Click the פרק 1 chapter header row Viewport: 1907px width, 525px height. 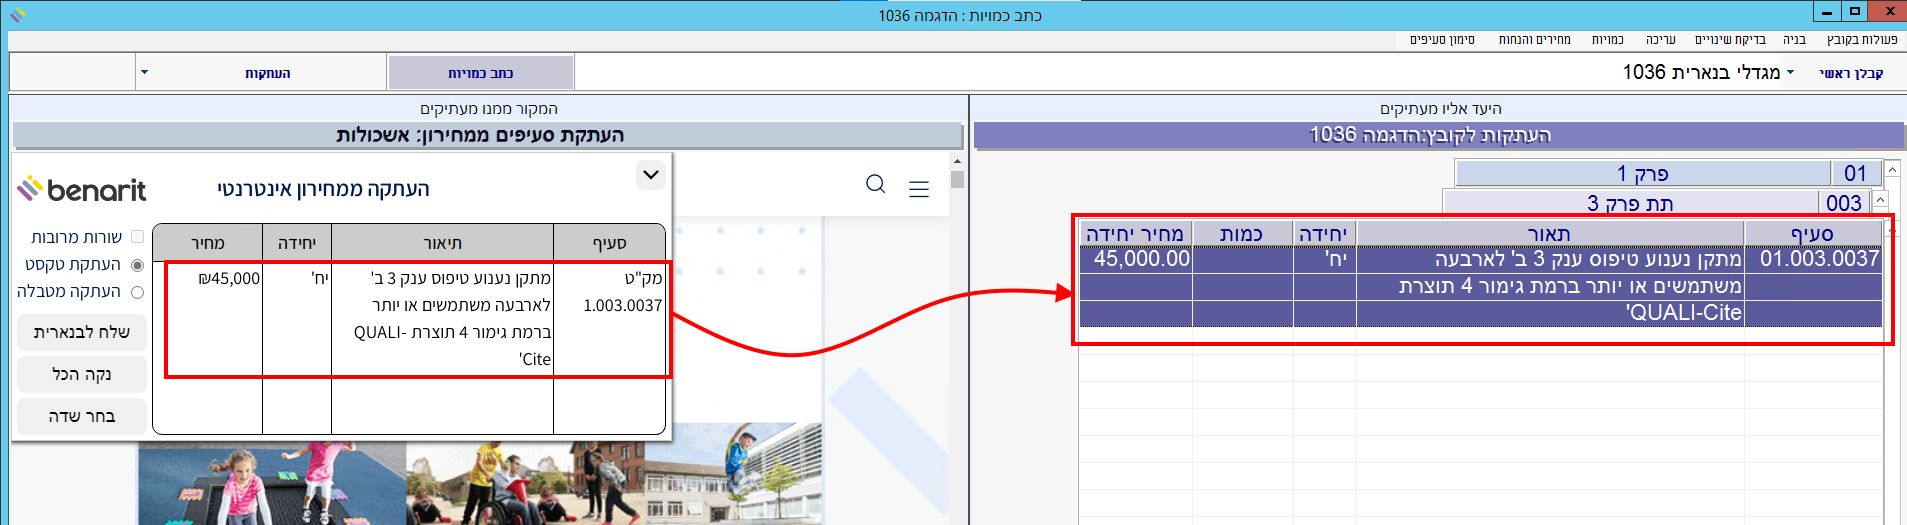tap(1642, 174)
